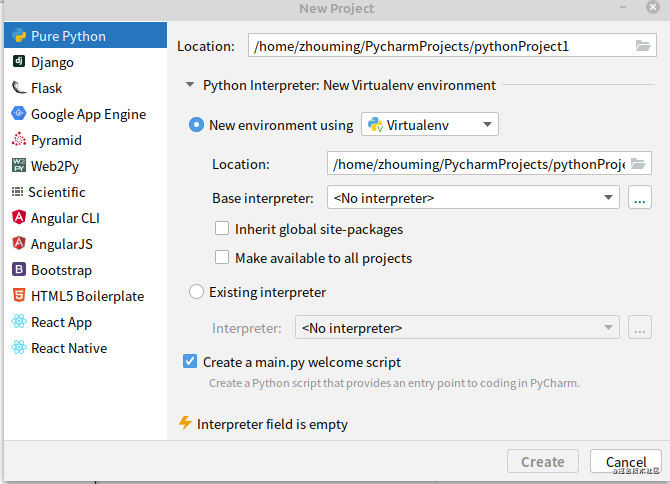Check Make available to all projects
This screenshot has height=484, width=670.
[222, 258]
